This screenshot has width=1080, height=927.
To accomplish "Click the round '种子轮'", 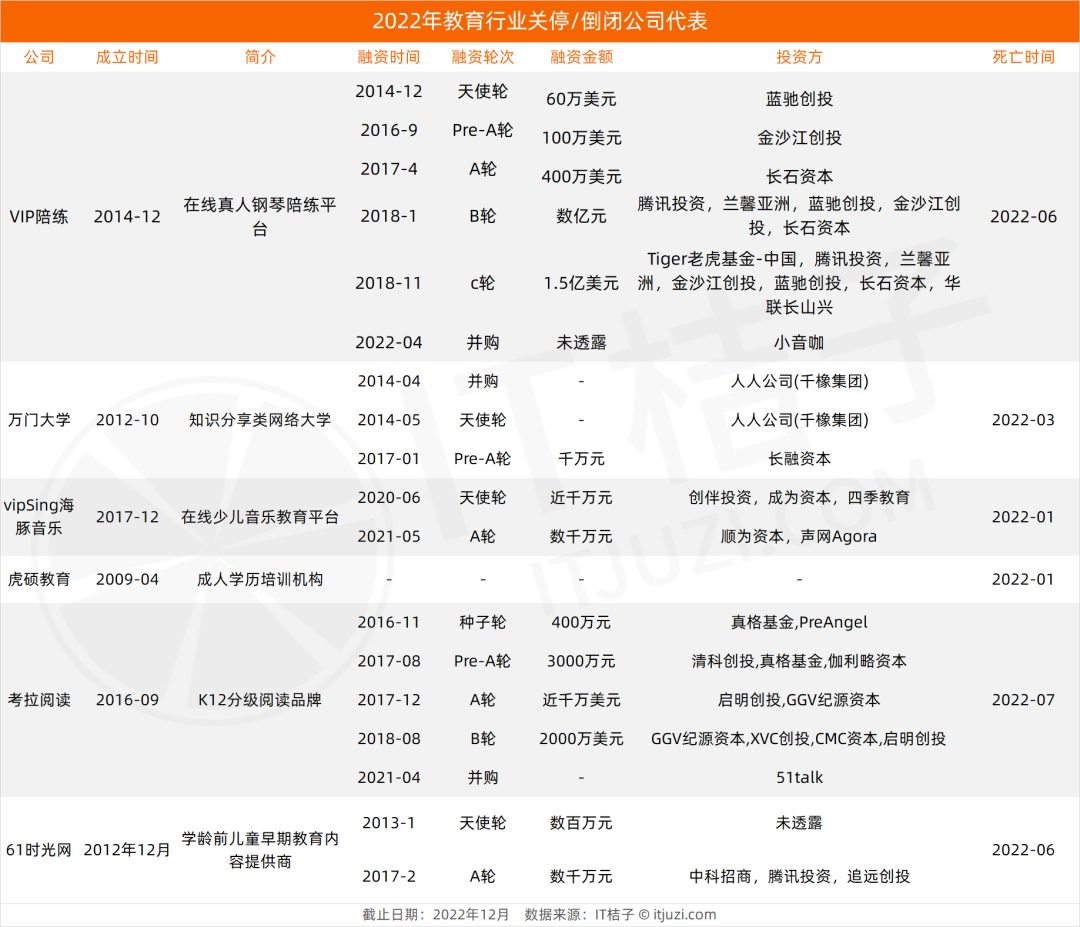I will click(x=482, y=622).
